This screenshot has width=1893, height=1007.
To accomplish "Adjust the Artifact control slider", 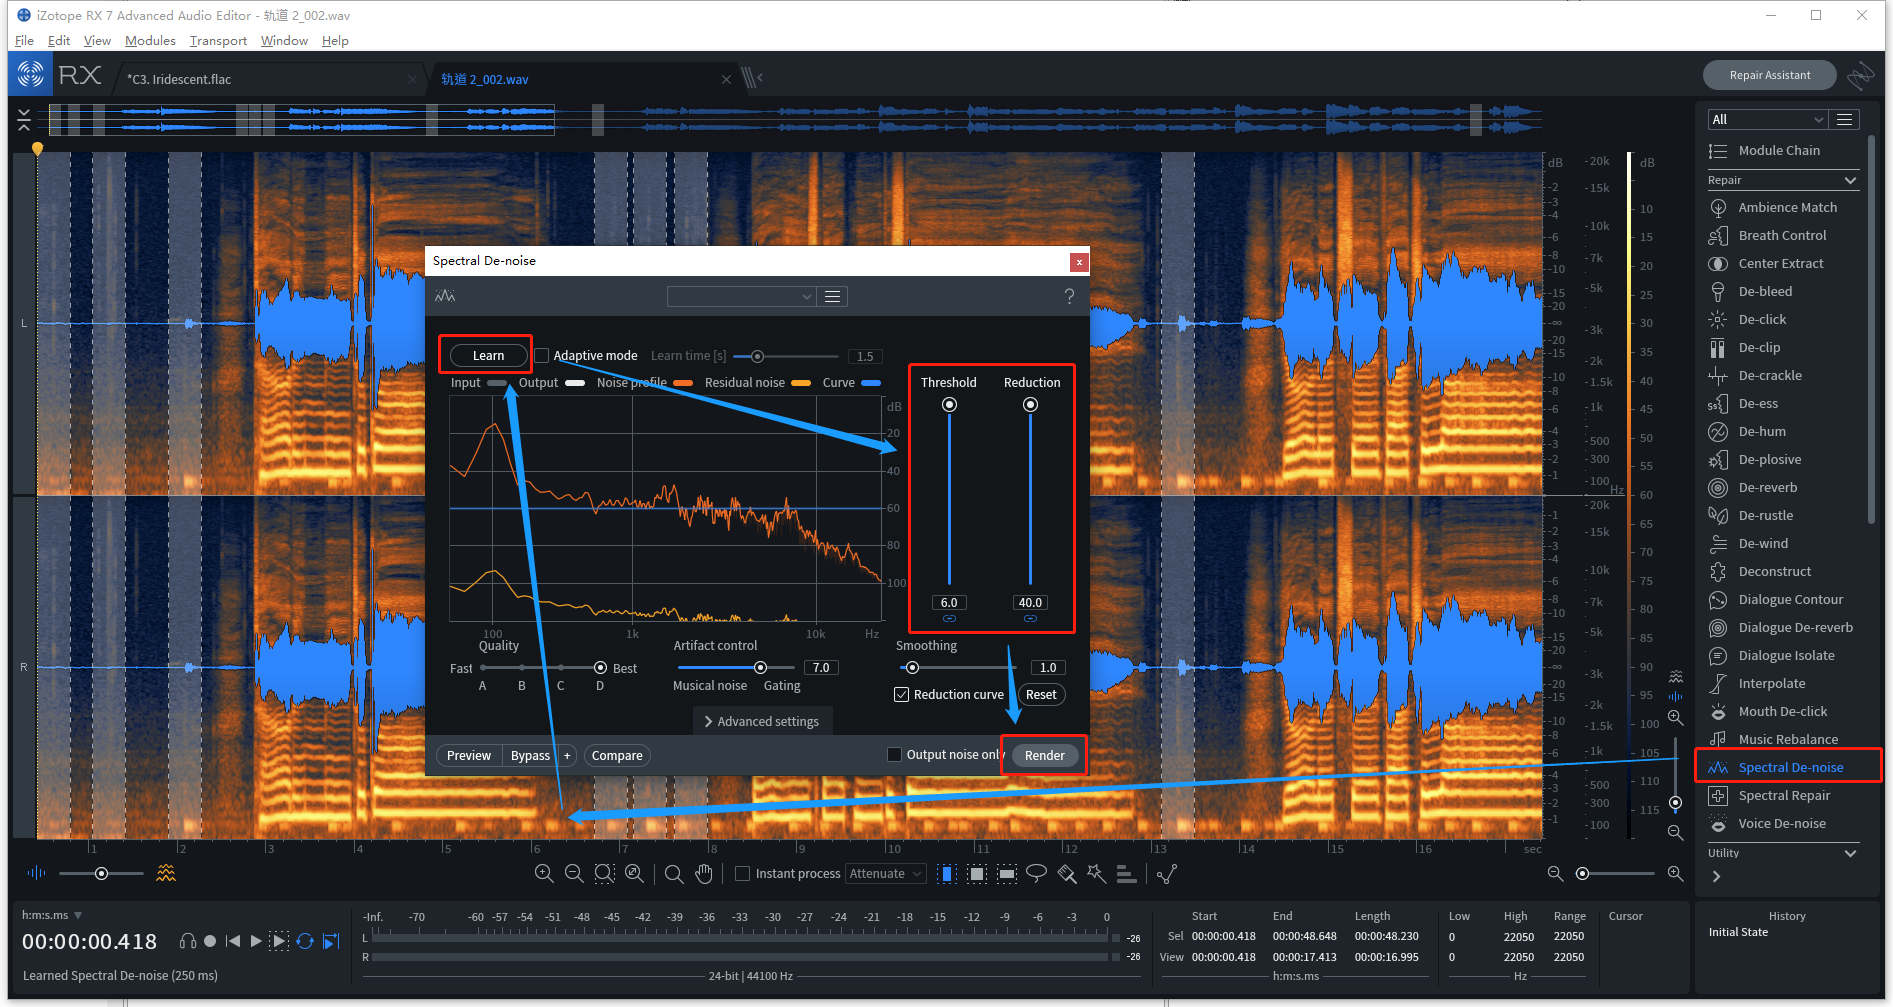I will point(760,667).
